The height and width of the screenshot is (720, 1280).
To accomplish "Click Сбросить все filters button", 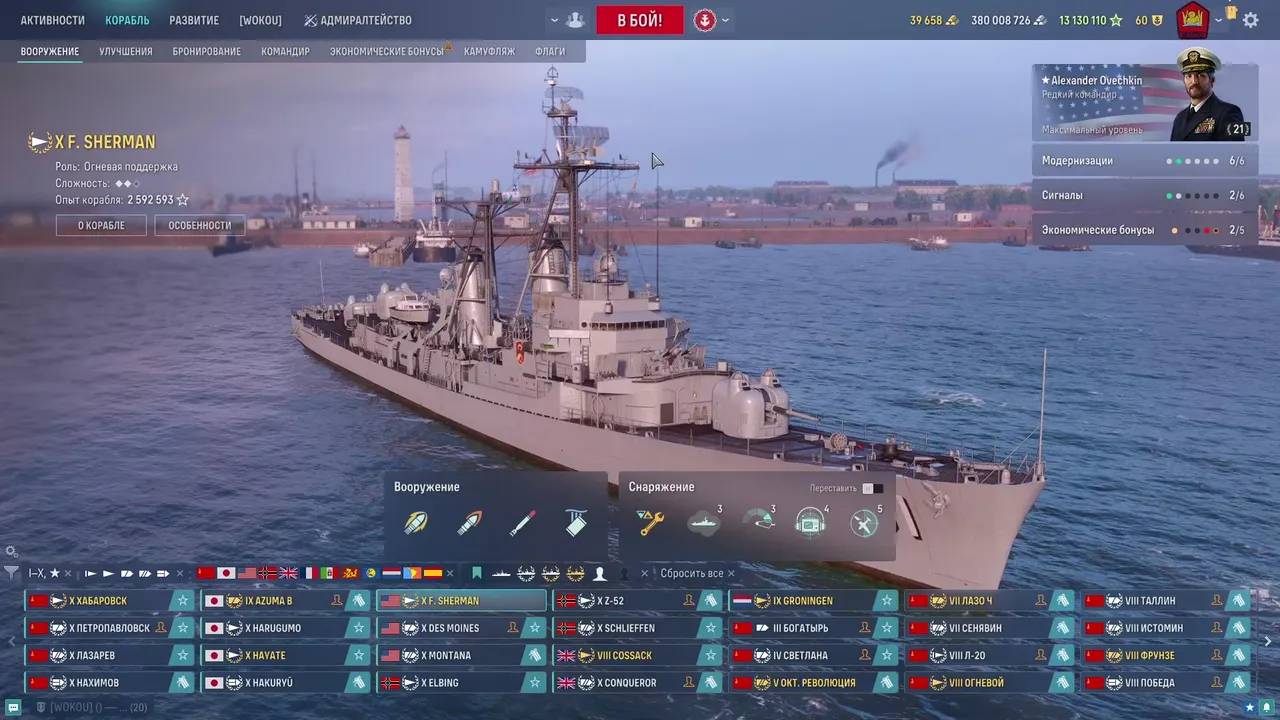I will tap(697, 573).
